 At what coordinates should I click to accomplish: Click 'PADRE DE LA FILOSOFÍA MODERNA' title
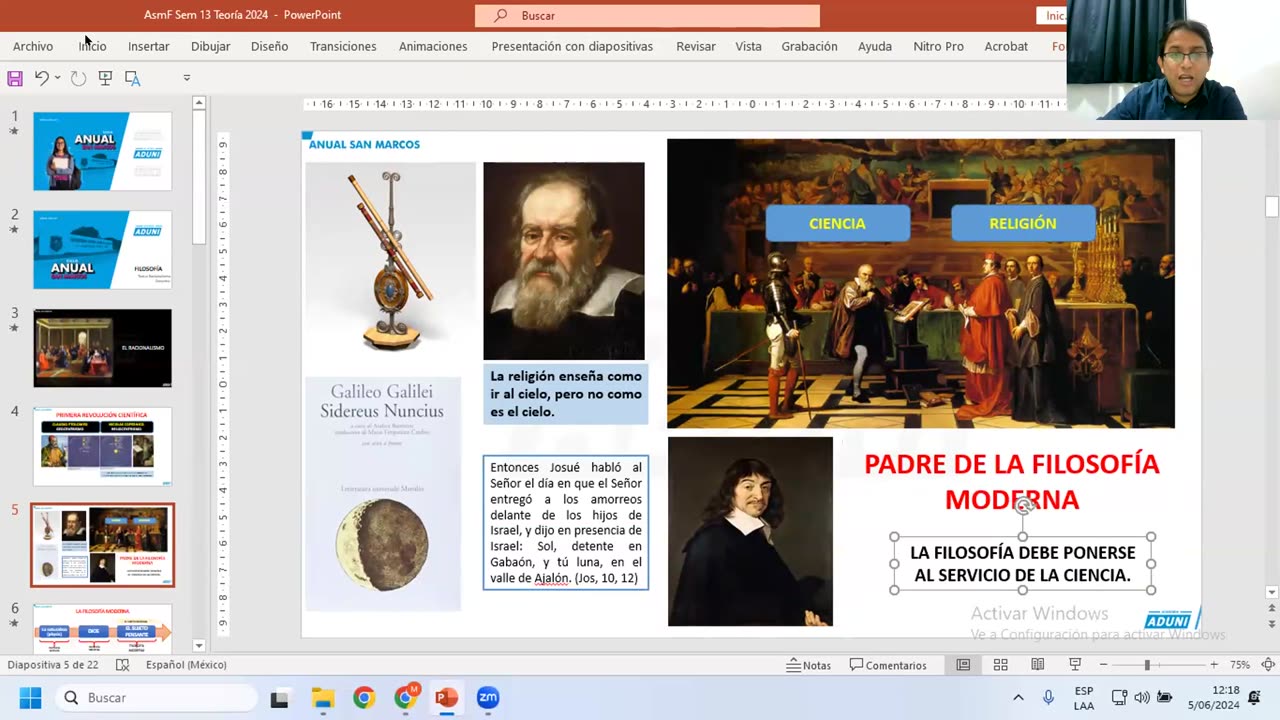pos(1012,481)
